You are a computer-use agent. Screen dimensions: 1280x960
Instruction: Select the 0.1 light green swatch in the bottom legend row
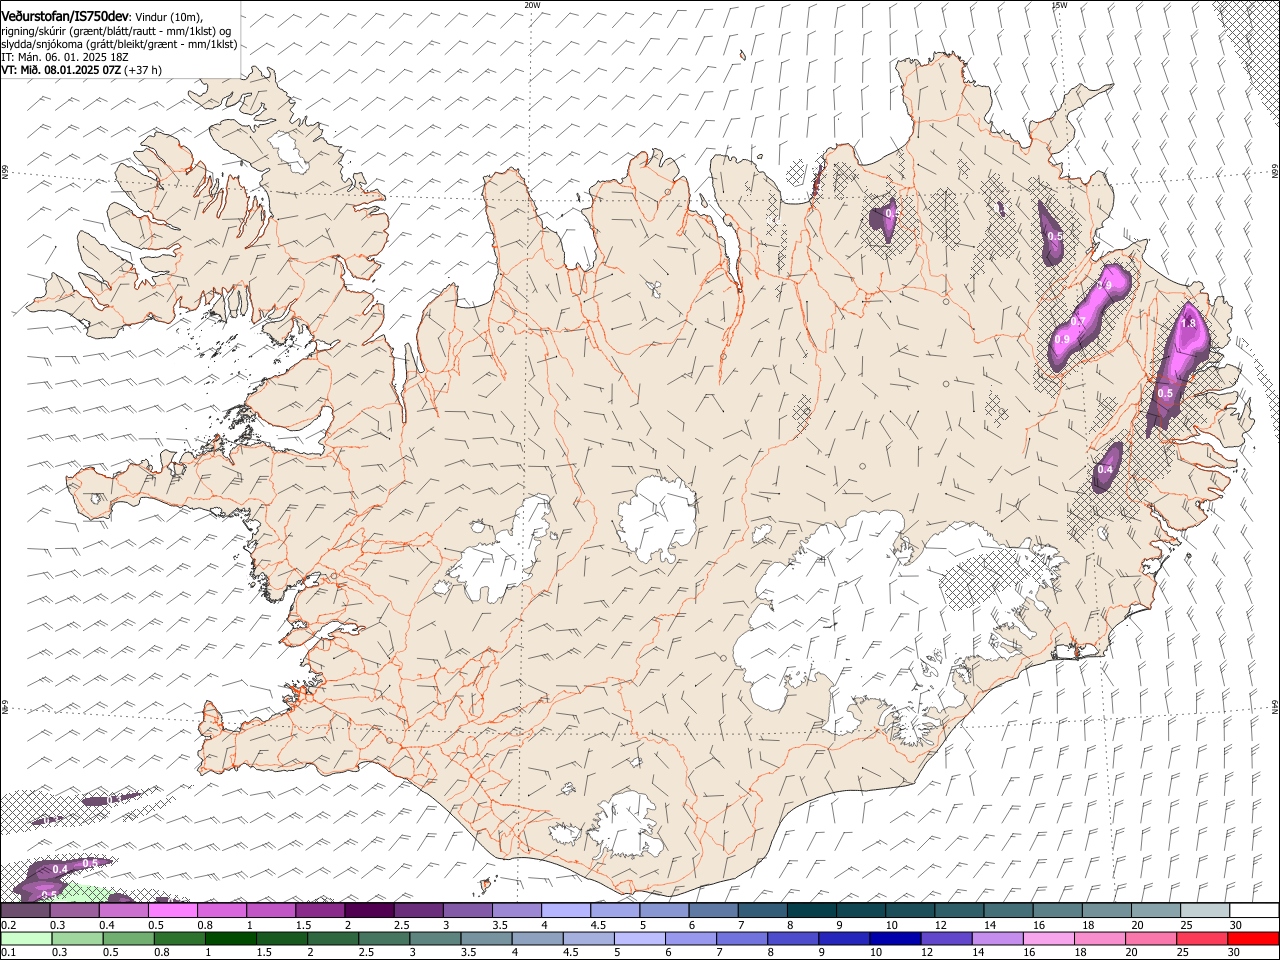point(26,938)
